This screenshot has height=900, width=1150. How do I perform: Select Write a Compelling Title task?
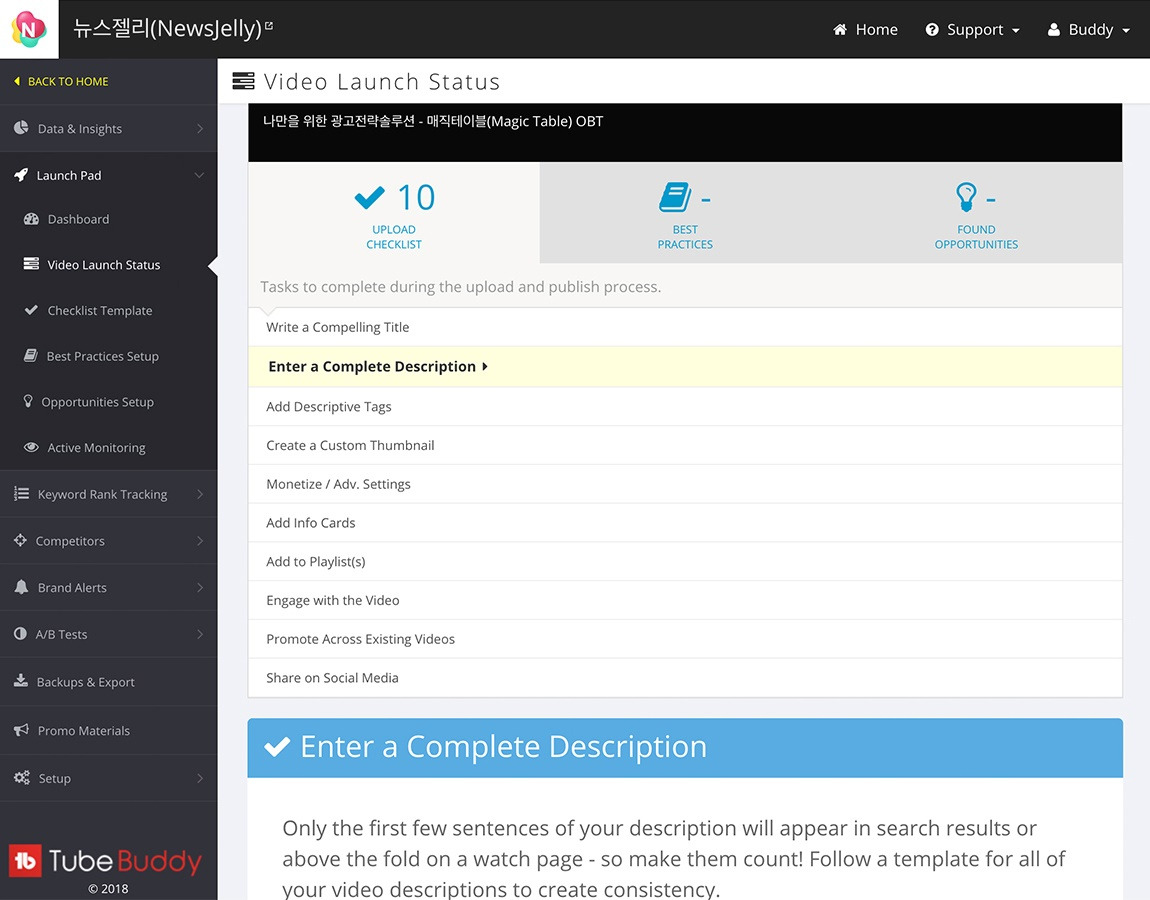coord(685,327)
